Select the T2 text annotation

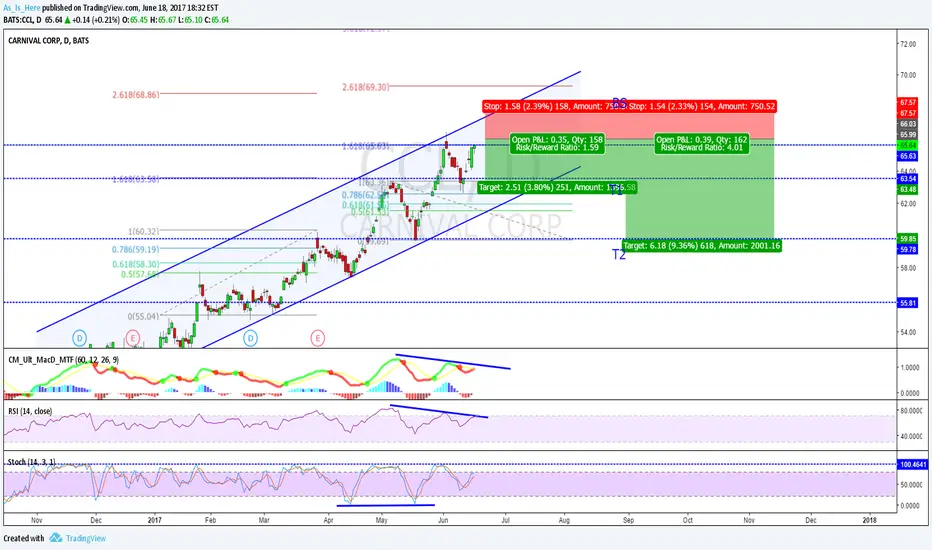pos(619,254)
